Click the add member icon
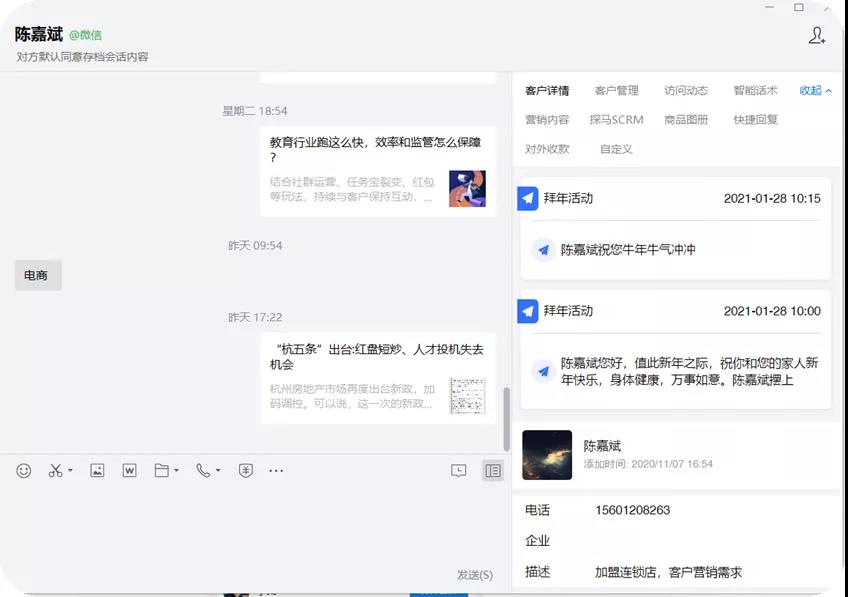 (817, 36)
